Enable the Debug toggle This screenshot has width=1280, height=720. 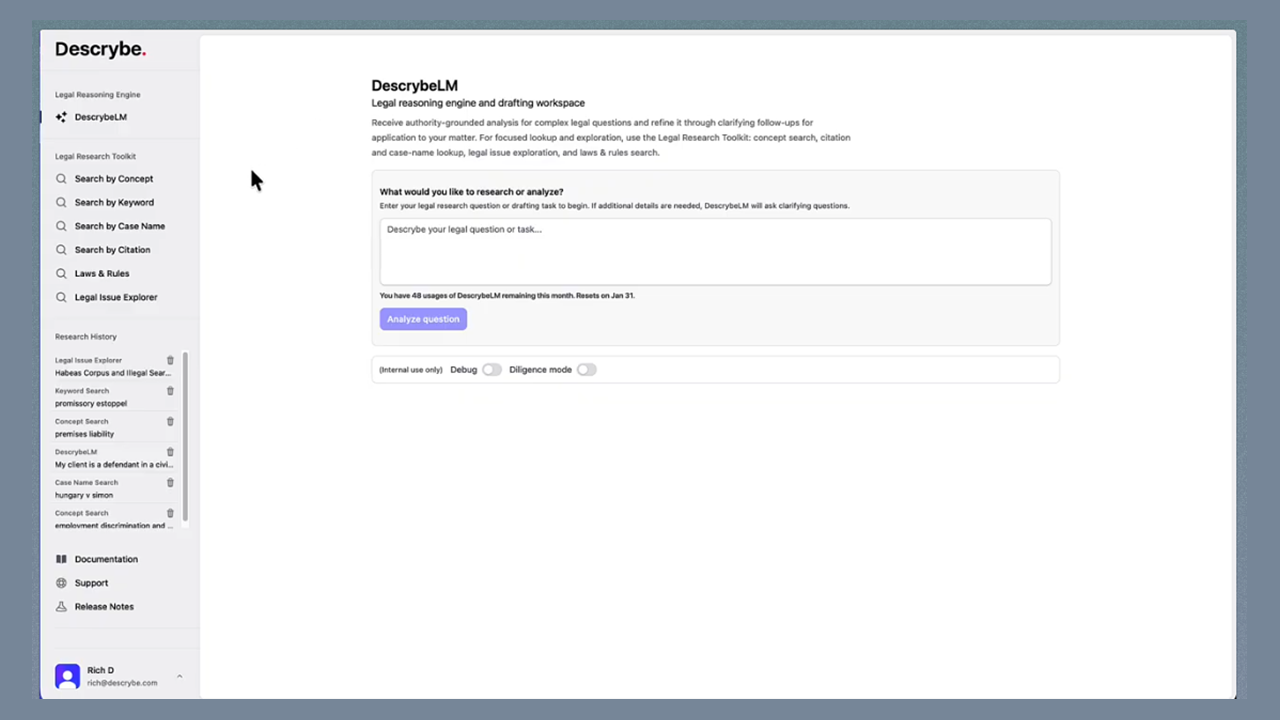pos(491,370)
